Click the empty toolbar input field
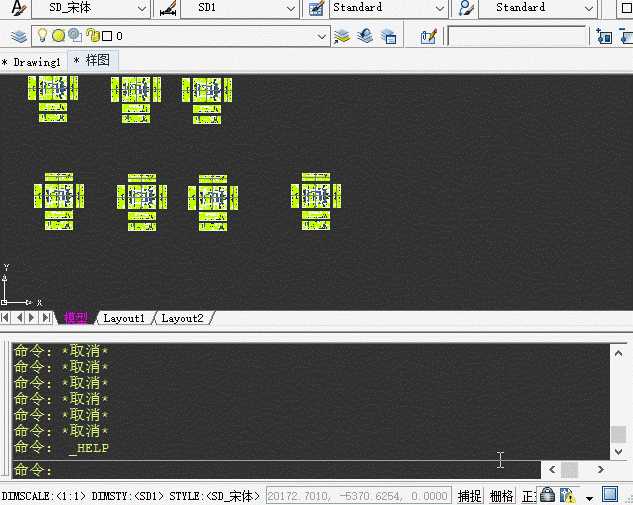Image resolution: width=633 pixels, height=505 pixels. click(516, 36)
